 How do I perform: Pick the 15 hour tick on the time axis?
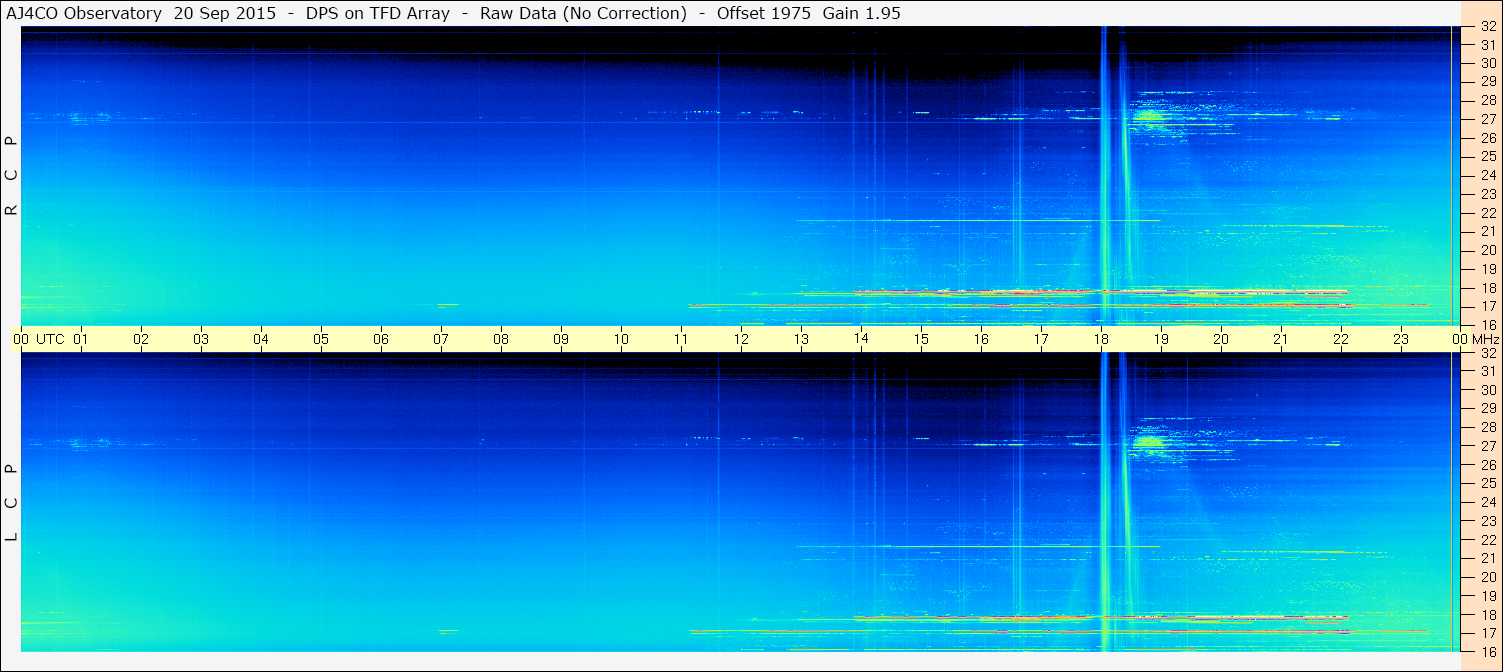pyautogui.click(x=920, y=339)
